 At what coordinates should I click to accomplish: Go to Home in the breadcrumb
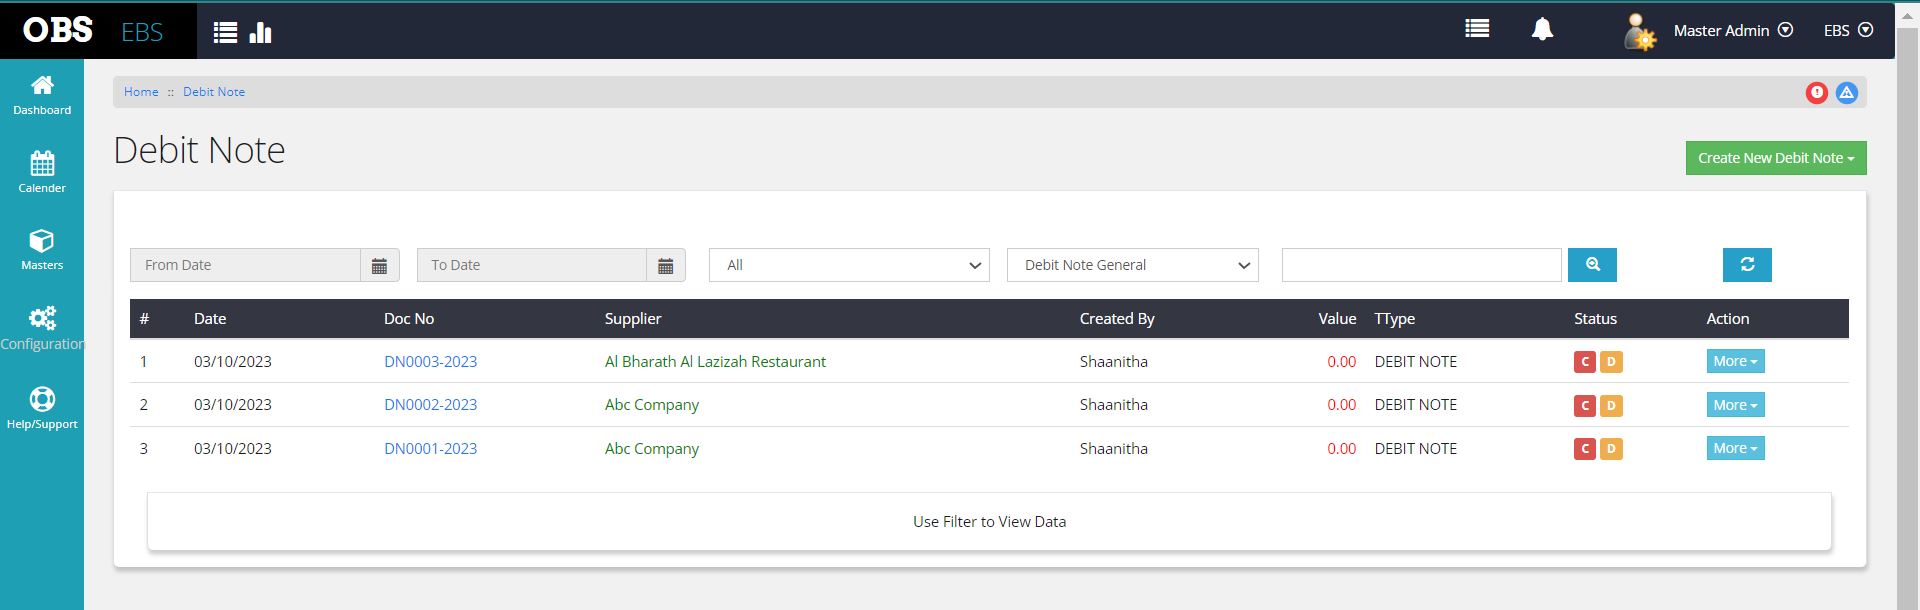tap(141, 92)
